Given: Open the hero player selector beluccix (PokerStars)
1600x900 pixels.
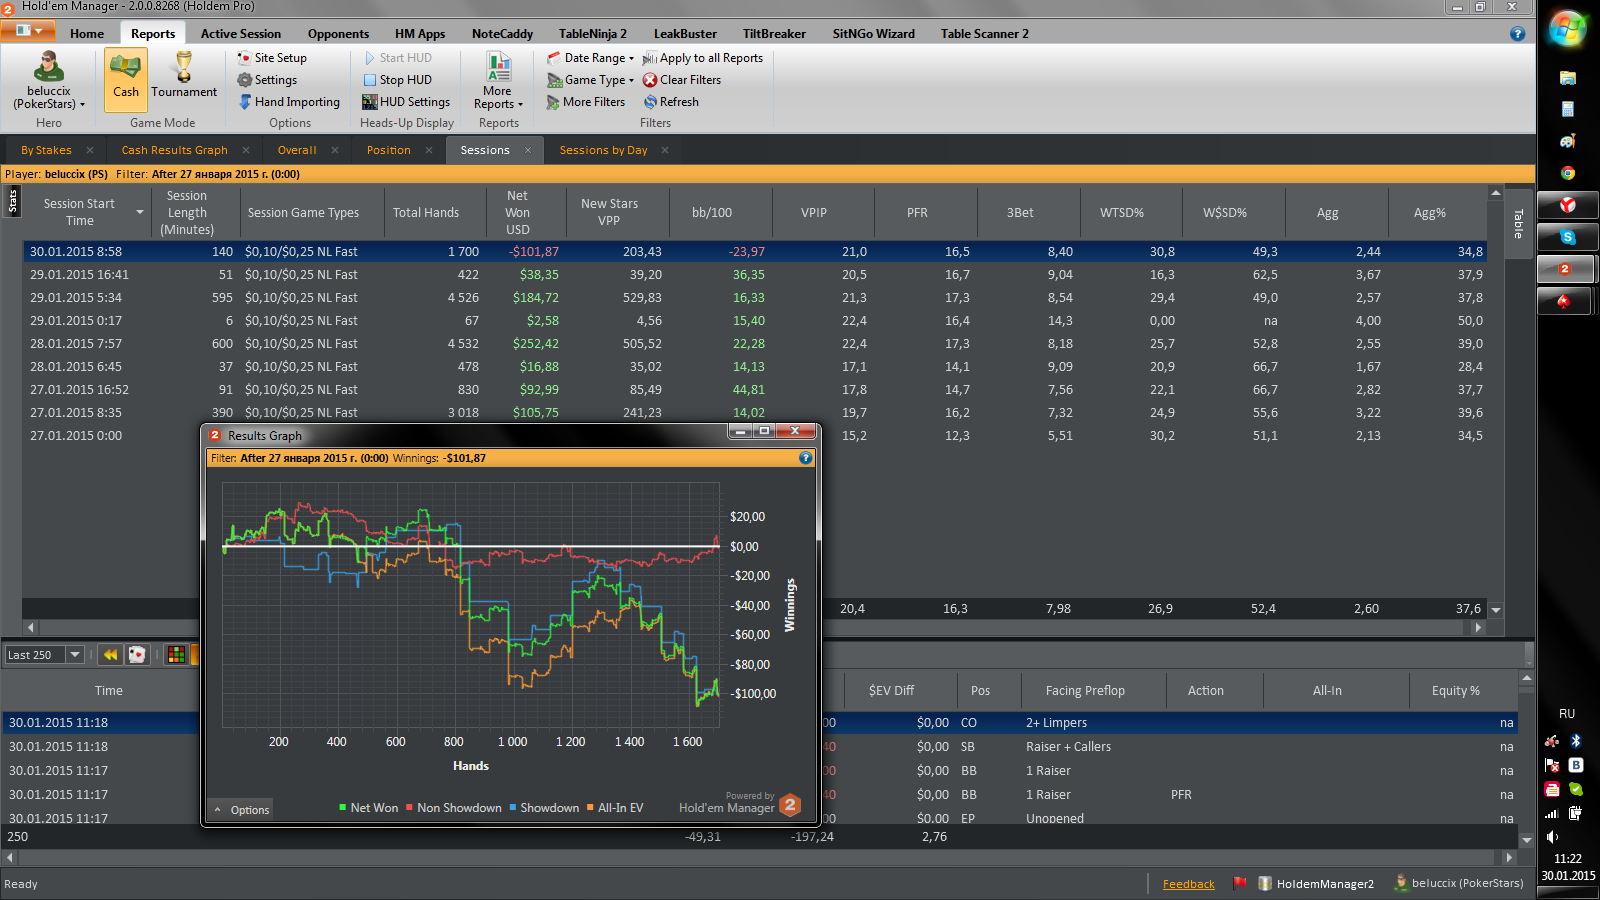Looking at the screenshot, I should [49, 80].
